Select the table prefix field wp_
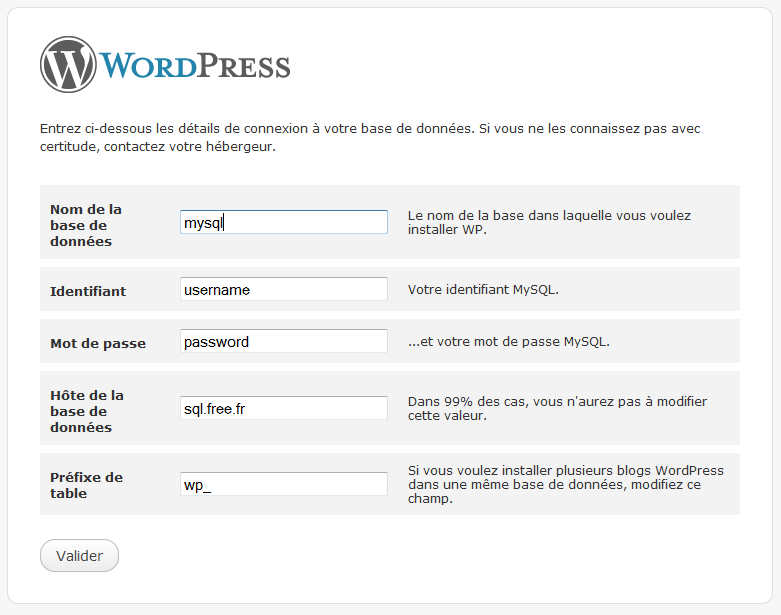 point(283,484)
